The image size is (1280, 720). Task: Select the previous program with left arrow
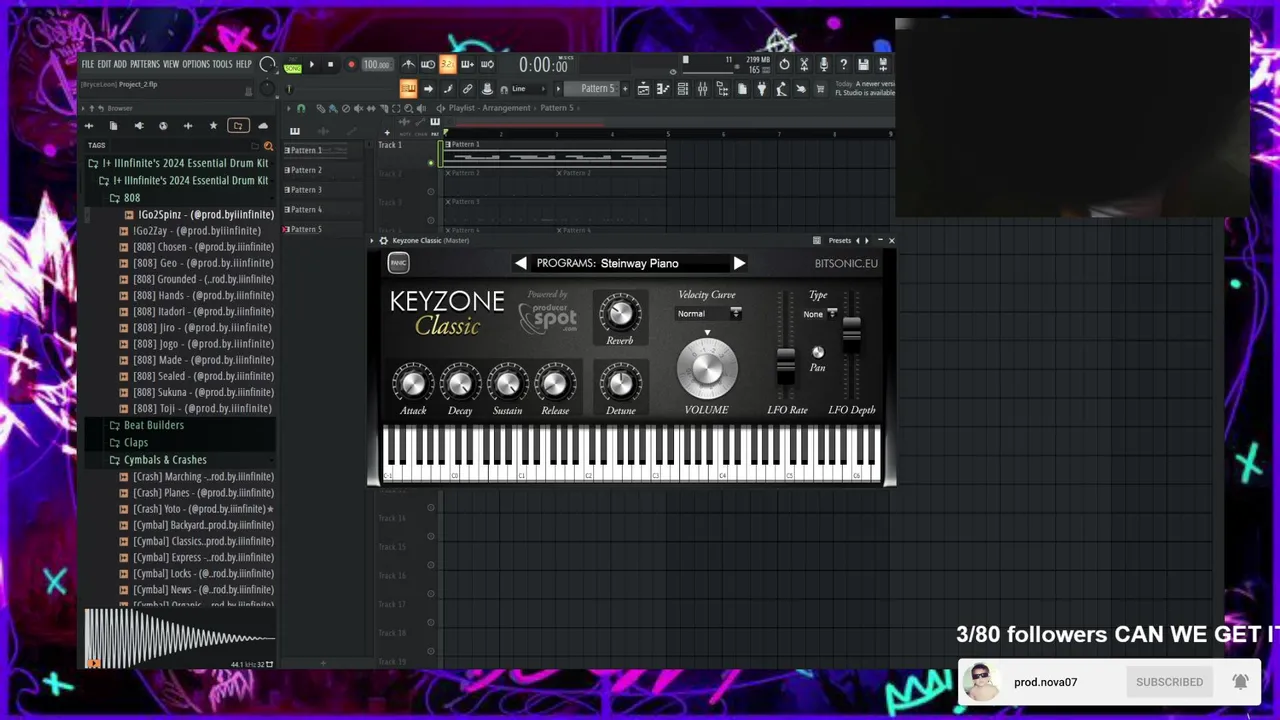click(521, 263)
